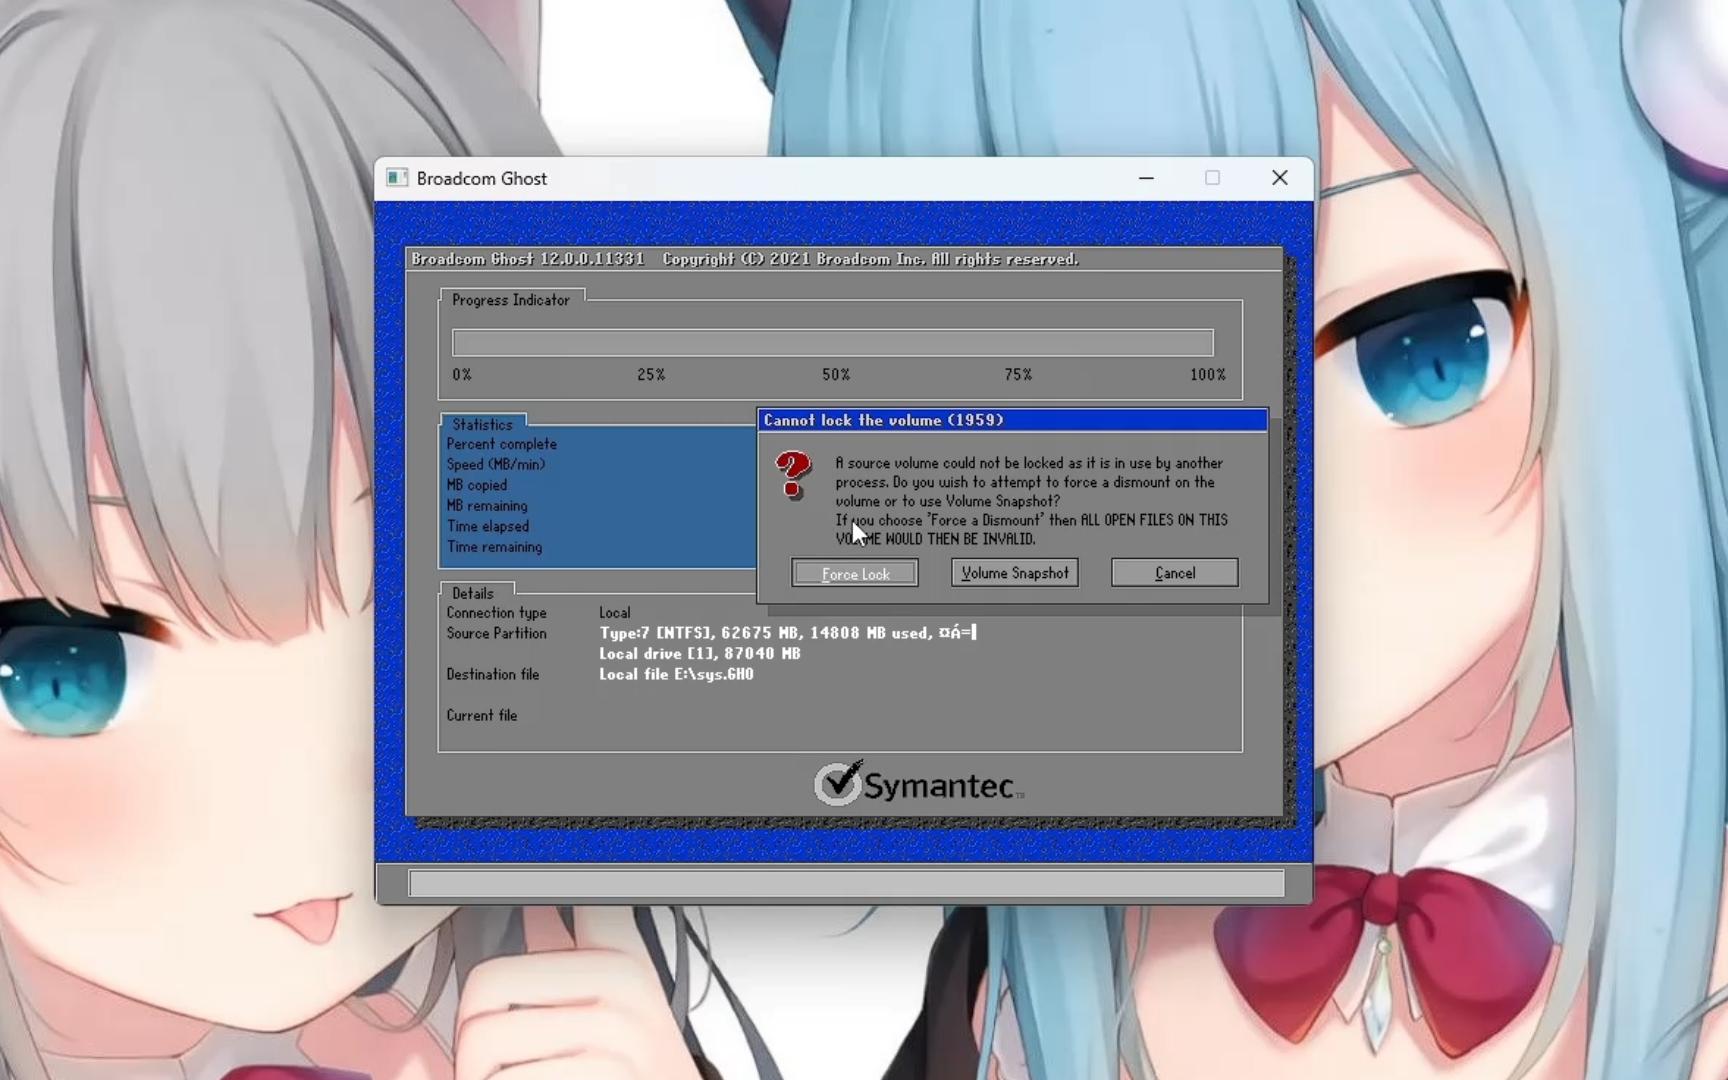
Task: Click the 'Current file' label
Action: coord(482,716)
